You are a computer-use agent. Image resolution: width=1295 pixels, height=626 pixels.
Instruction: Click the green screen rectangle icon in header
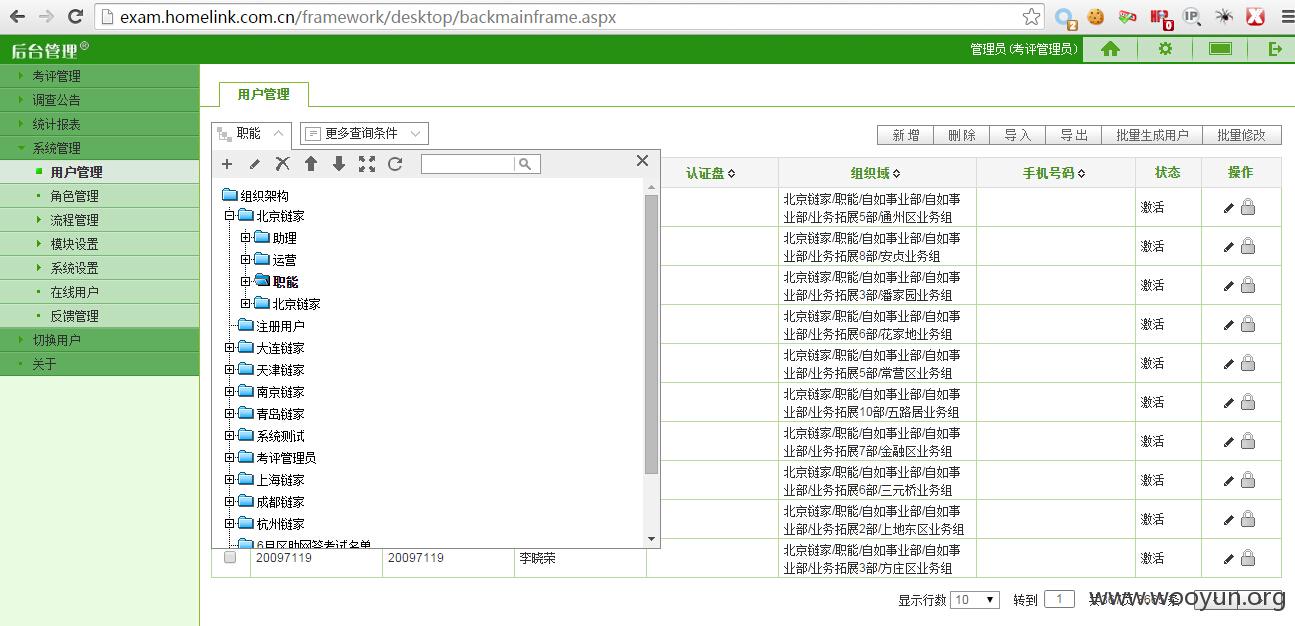click(1220, 49)
